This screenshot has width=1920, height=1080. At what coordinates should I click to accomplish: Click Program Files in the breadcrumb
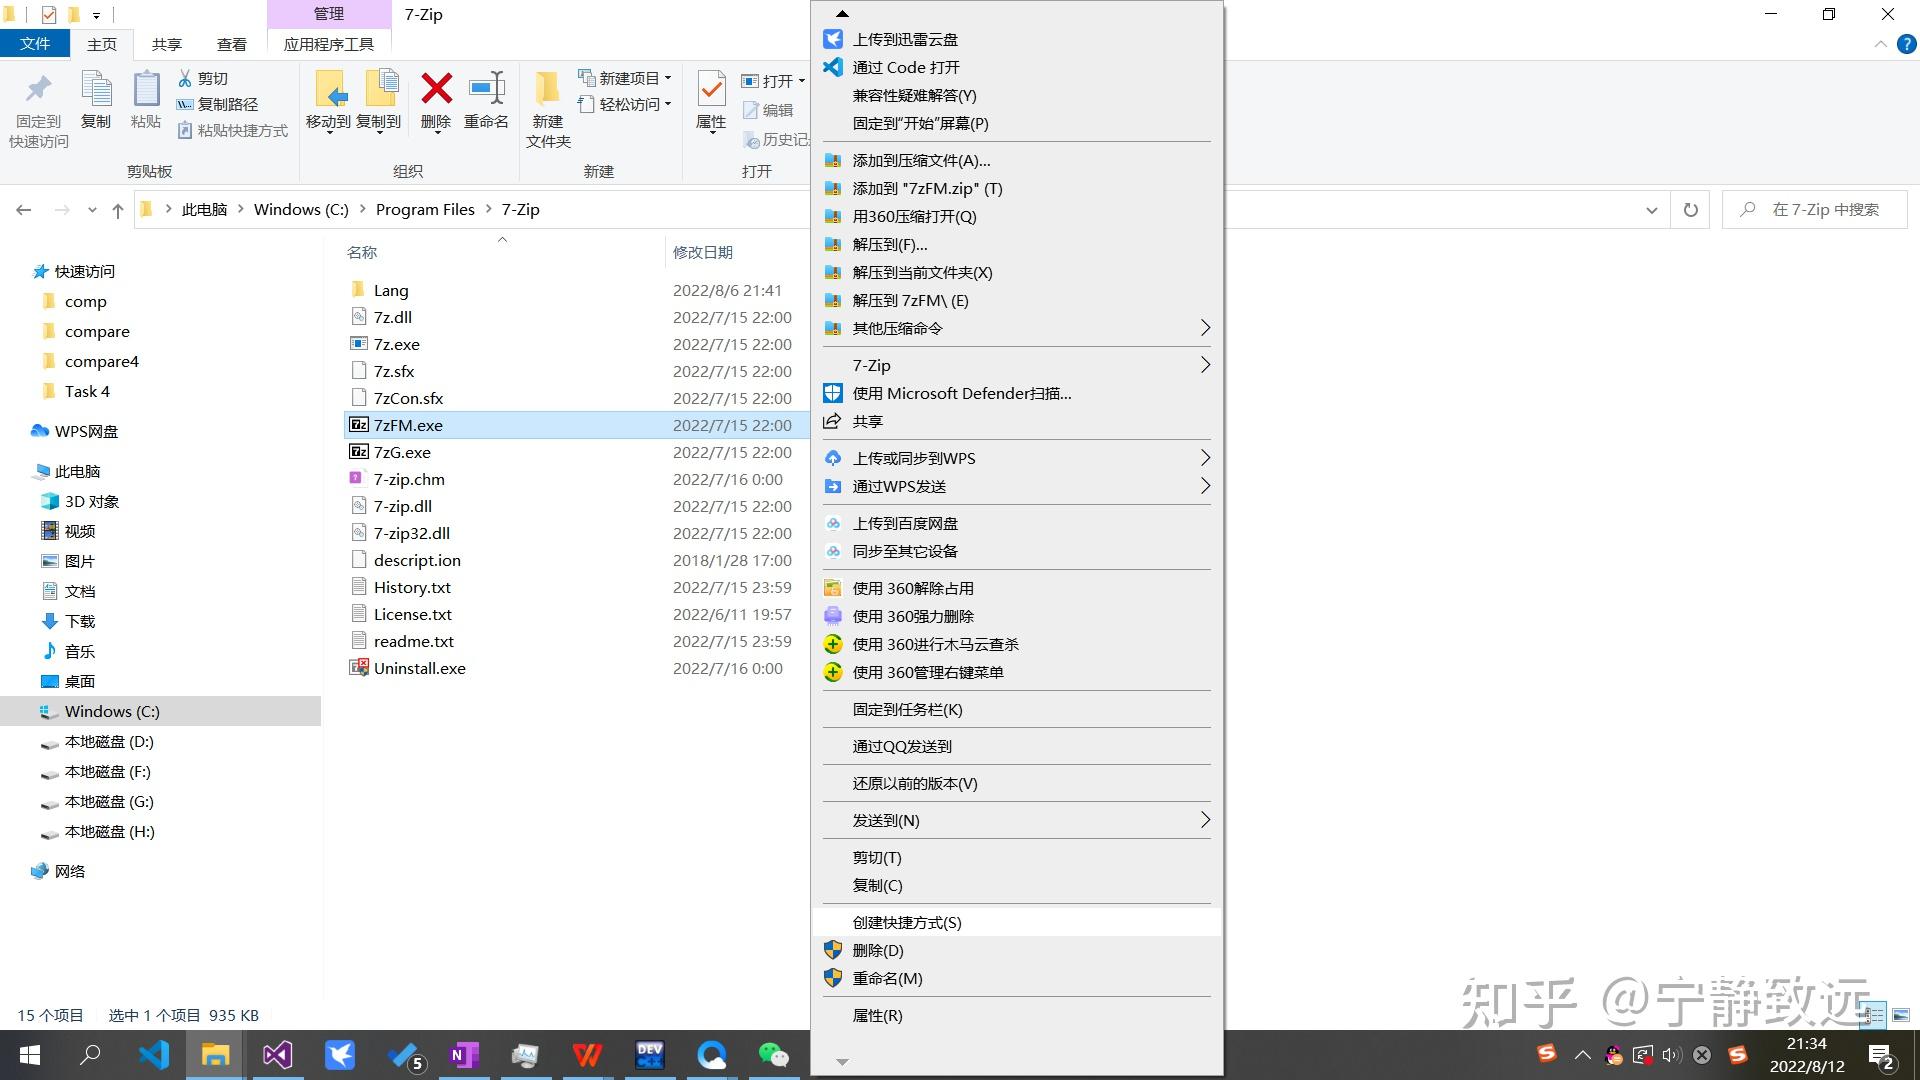(425, 210)
